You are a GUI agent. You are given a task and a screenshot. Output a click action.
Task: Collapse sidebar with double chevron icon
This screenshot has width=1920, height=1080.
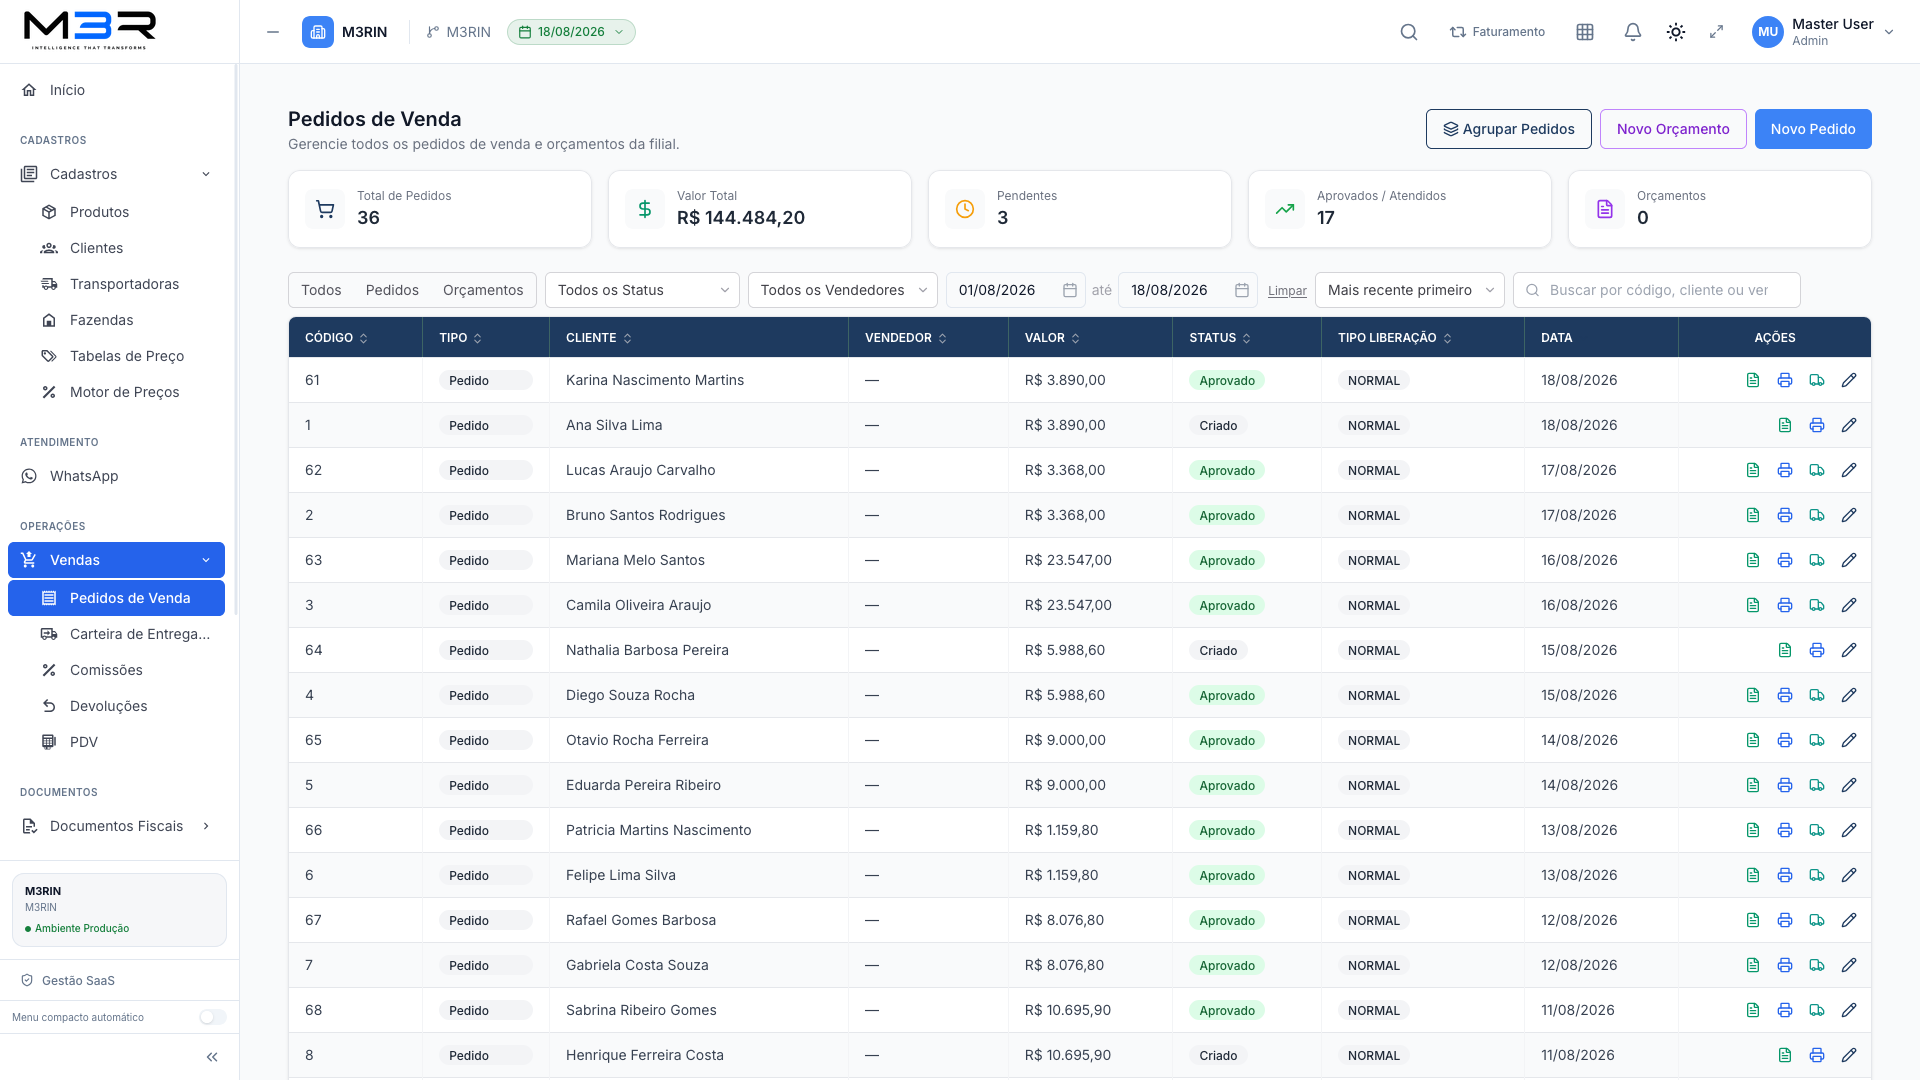point(212,1057)
